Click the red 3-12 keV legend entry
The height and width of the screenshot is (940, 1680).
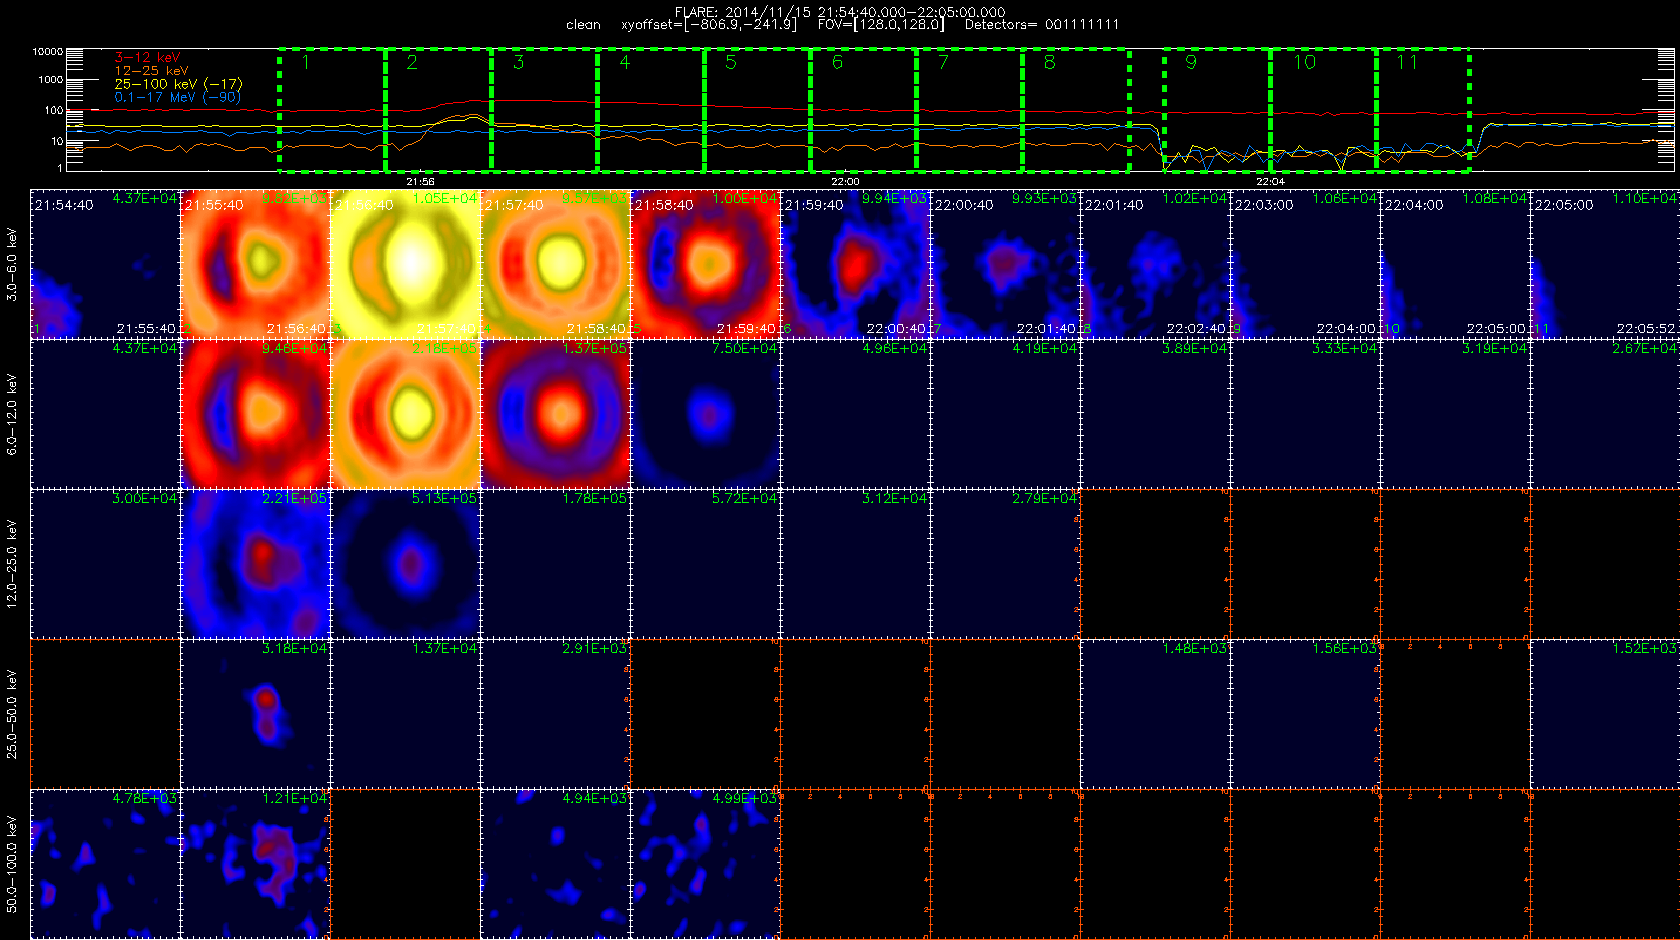tap(147, 57)
